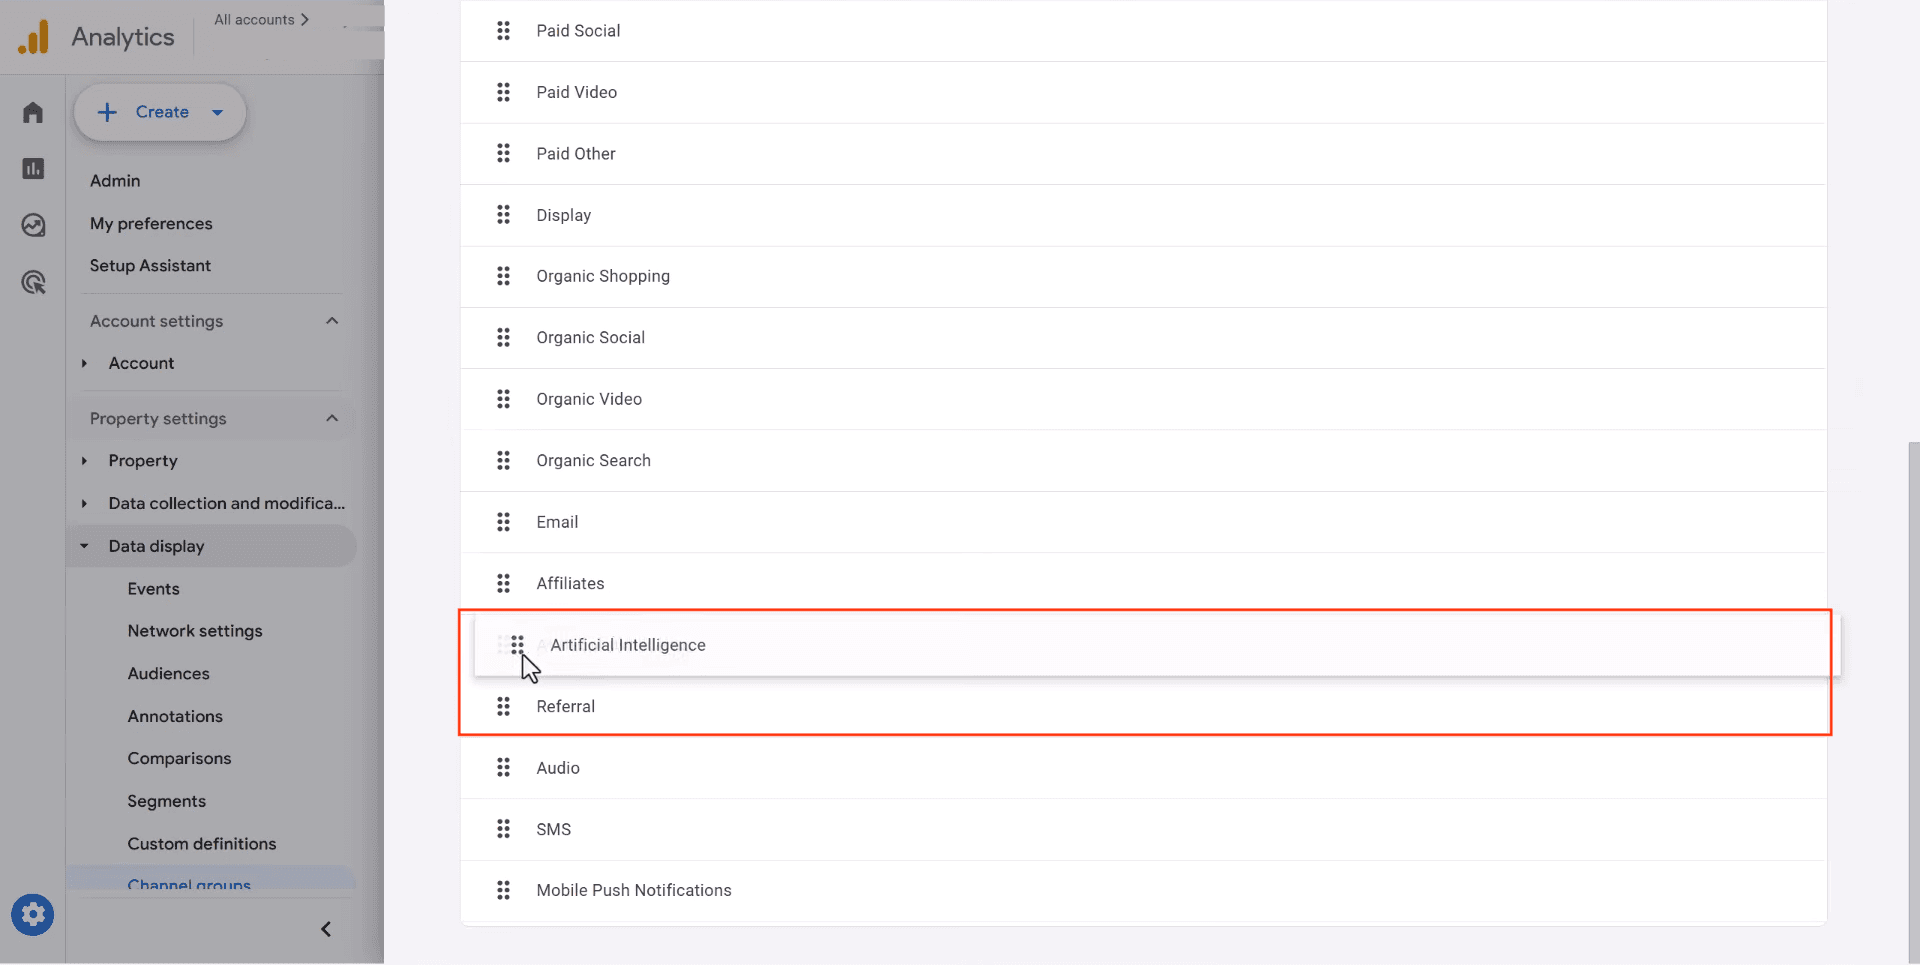Open the Admin settings gear at bottom left

[x=32, y=914]
